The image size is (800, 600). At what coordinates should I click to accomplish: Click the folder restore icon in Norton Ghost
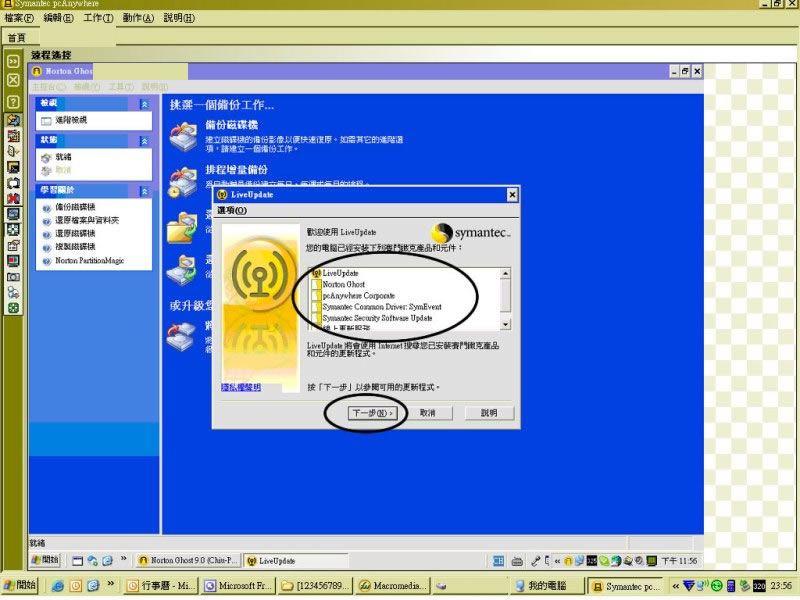(182, 228)
